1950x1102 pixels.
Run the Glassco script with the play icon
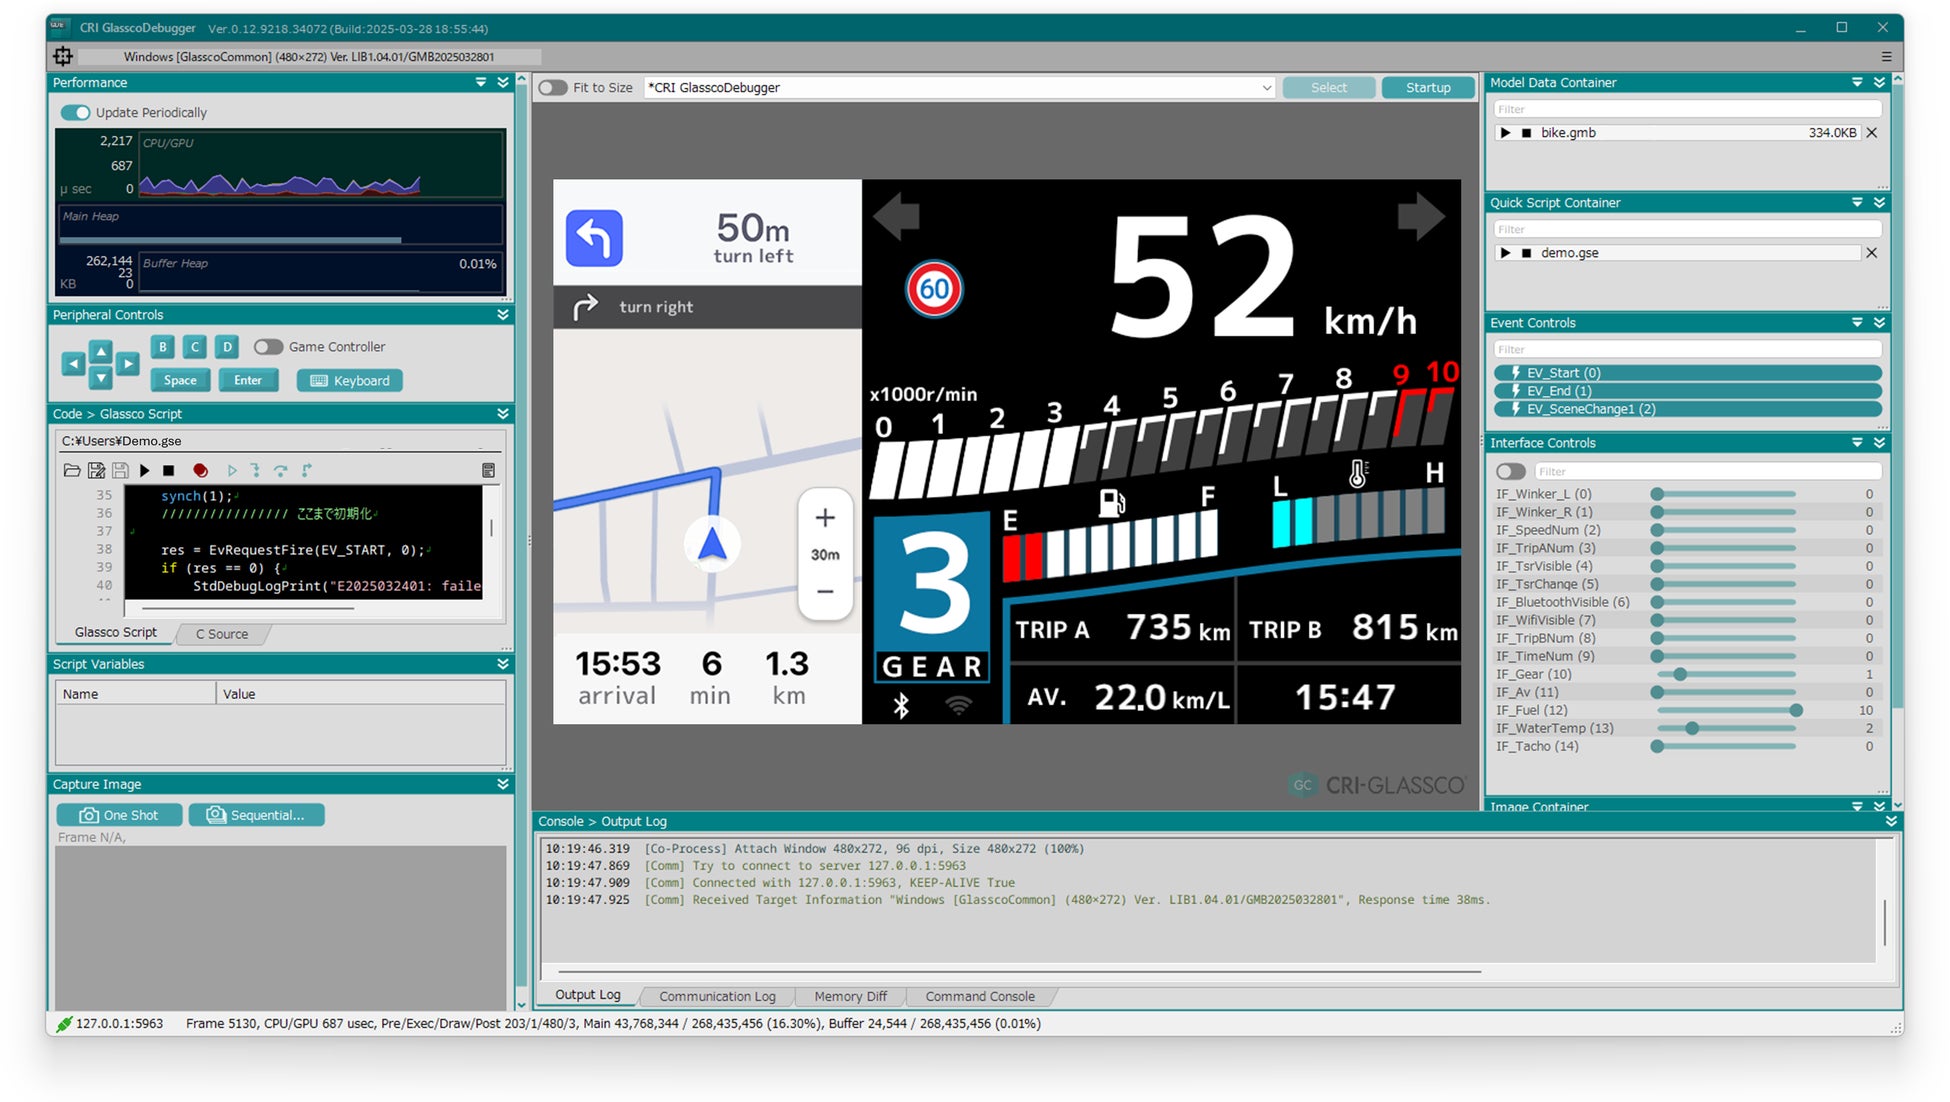144,470
